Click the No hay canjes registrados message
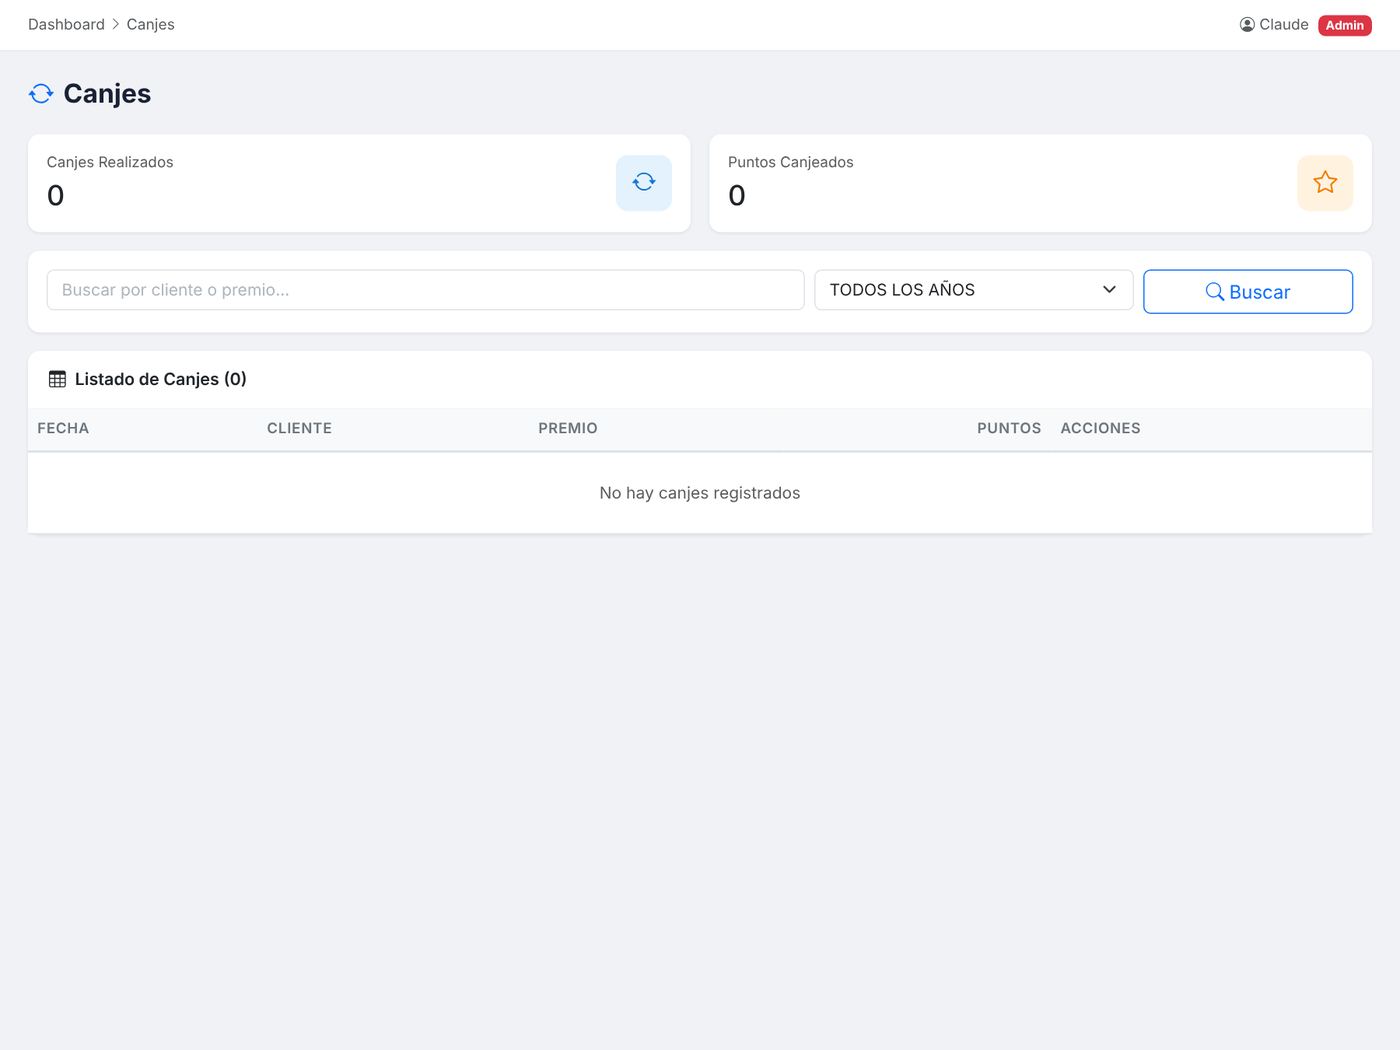This screenshot has height=1050, width=1400. 700,493
